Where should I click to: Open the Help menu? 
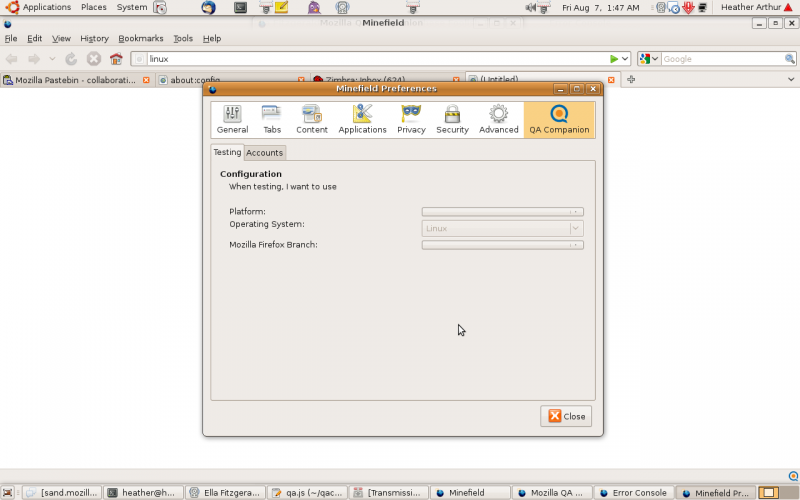pos(212,38)
